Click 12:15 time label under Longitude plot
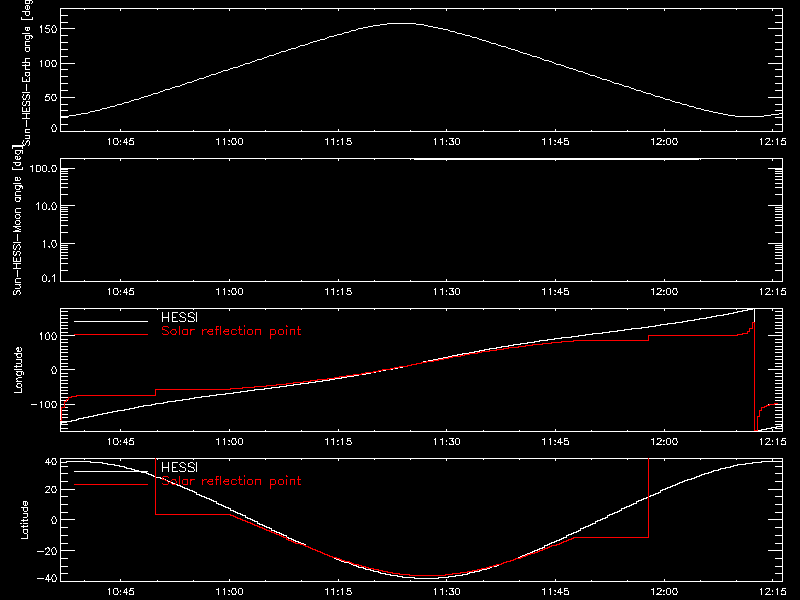Image resolution: width=800 pixels, height=600 pixels. tap(772, 442)
